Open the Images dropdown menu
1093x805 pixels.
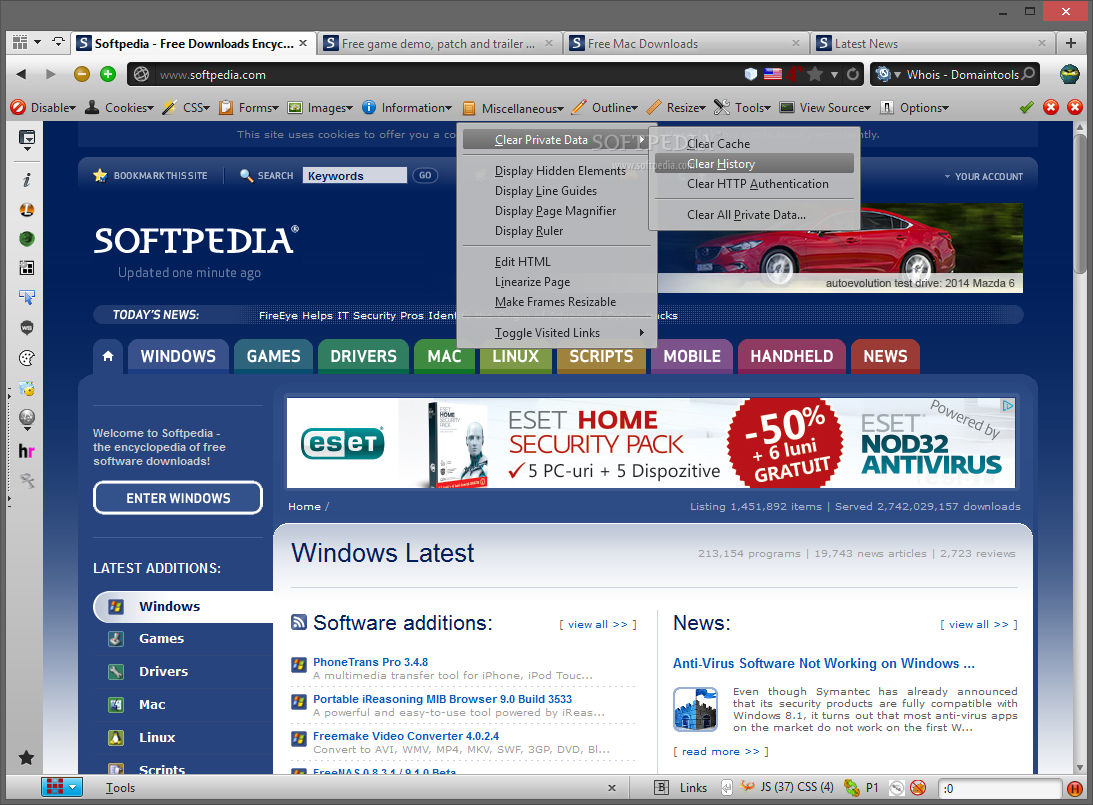click(x=321, y=107)
